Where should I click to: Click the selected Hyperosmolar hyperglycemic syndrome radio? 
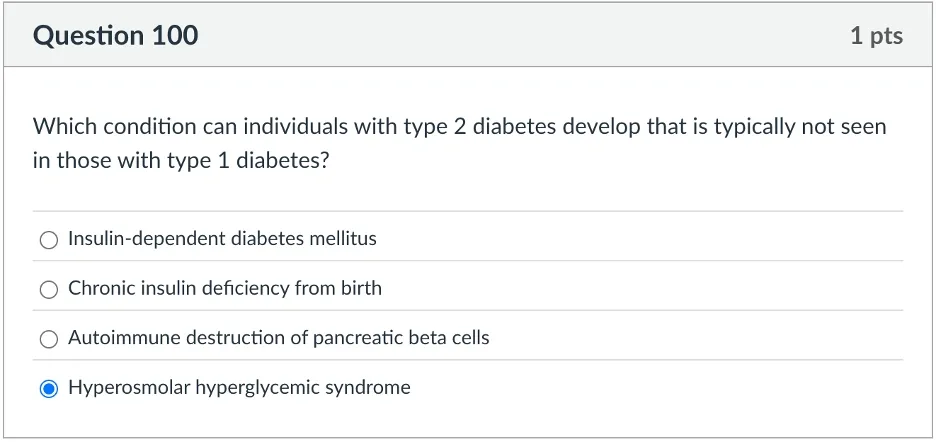pos(49,389)
